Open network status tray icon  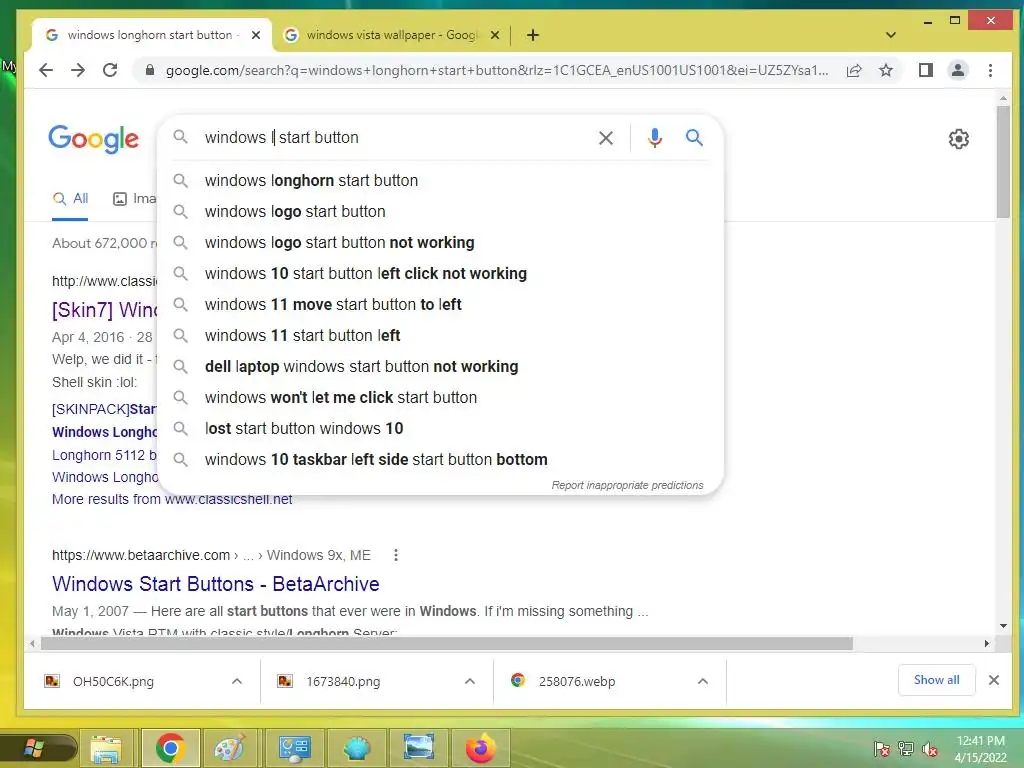[906, 749]
